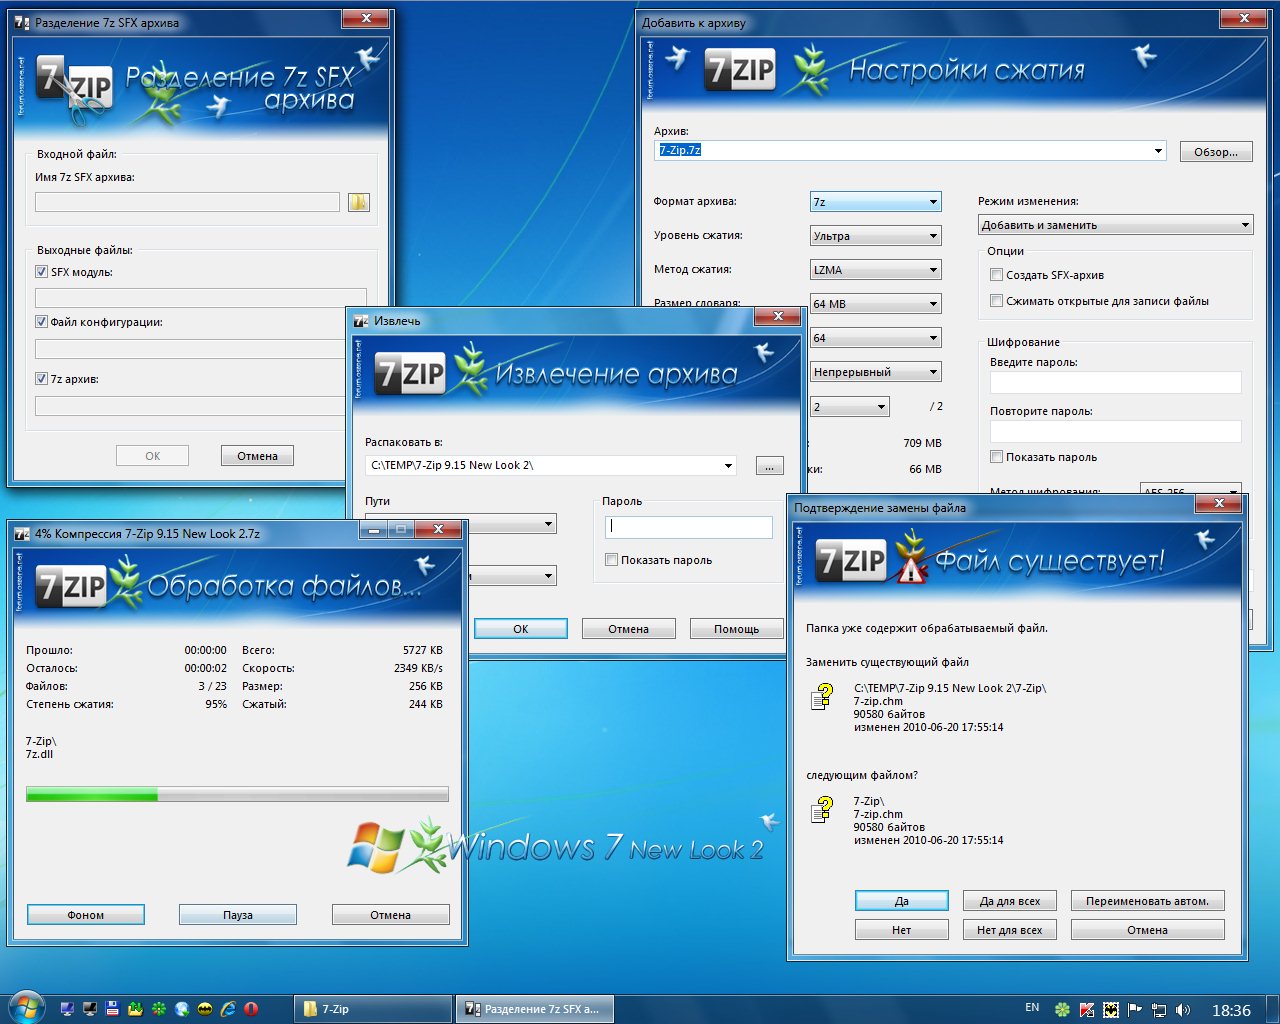Open the Формат архива 7z dropdown
Viewport: 1280px width, 1024px height.
pyautogui.click(x=876, y=202)
